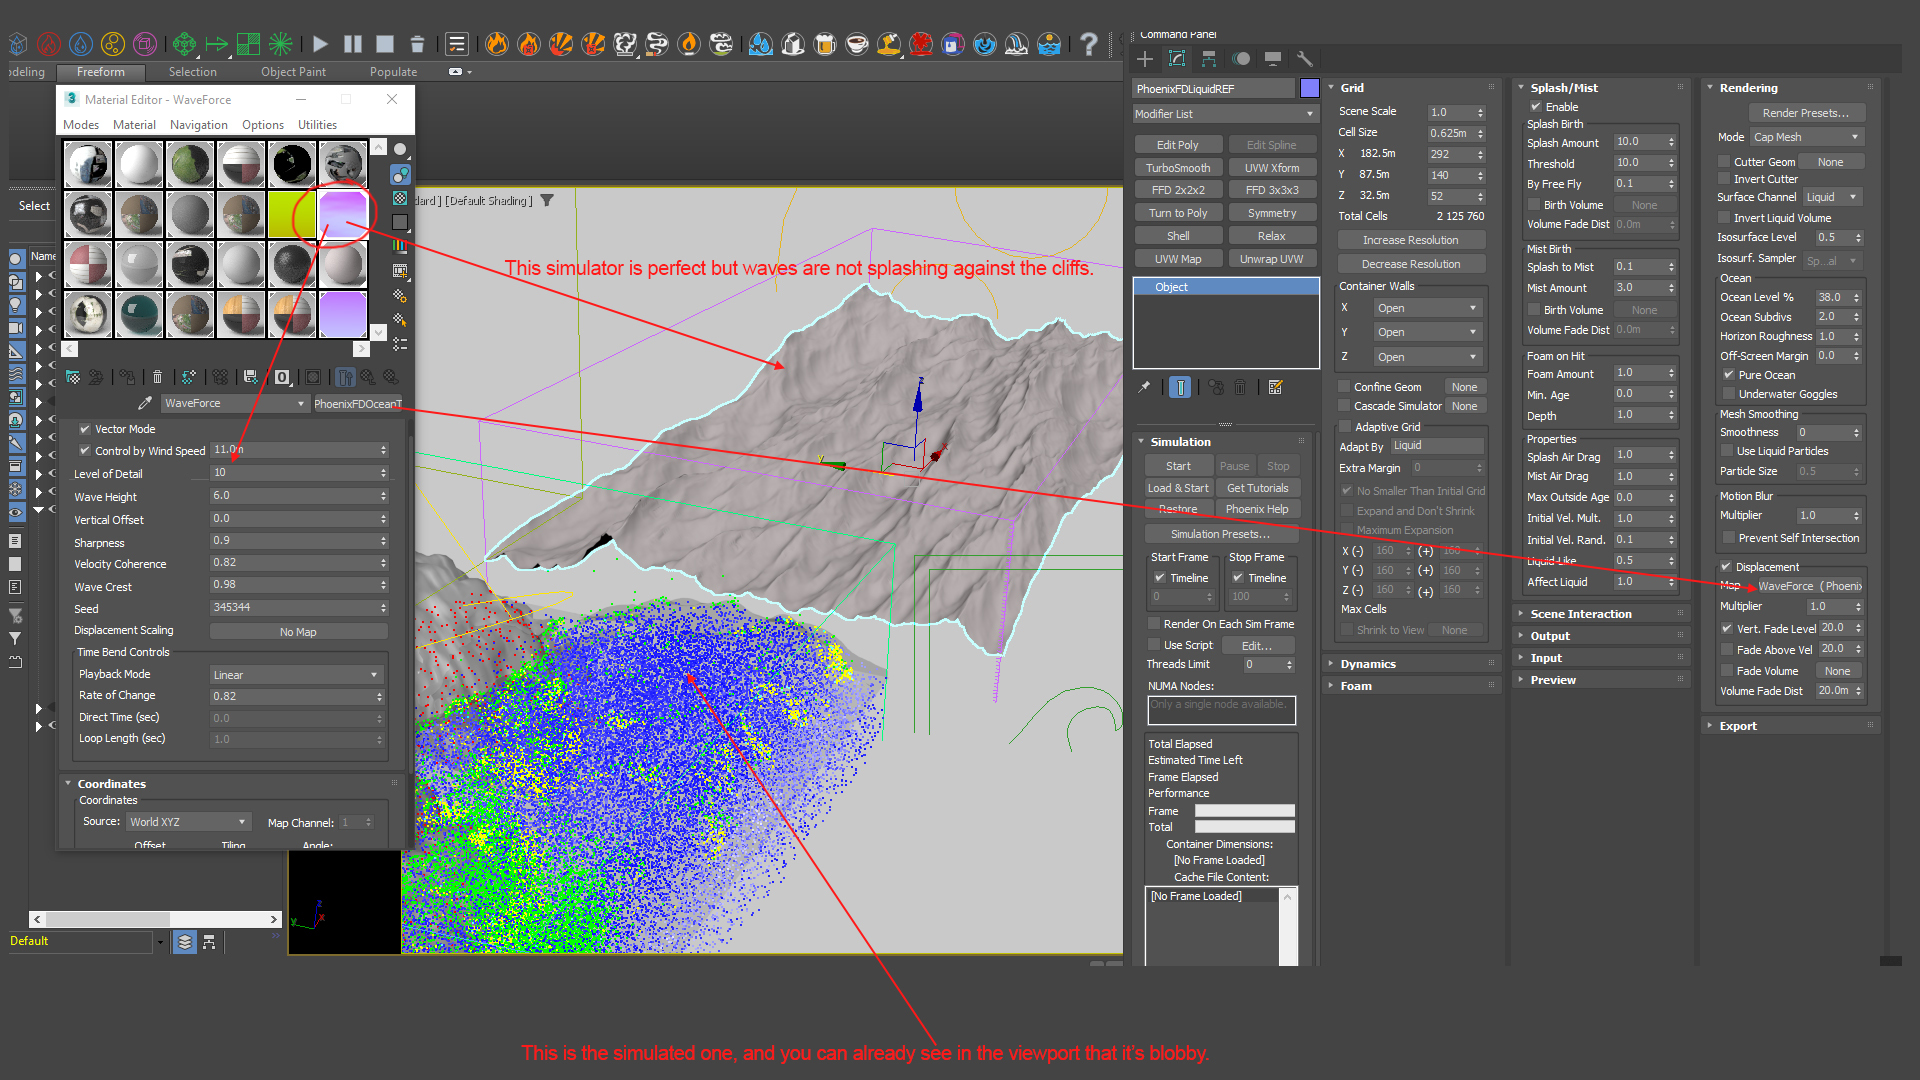1920x1080 pixels.
Task: Click the TurboSmooth modifier button
Action: (x=1178, y=168)
